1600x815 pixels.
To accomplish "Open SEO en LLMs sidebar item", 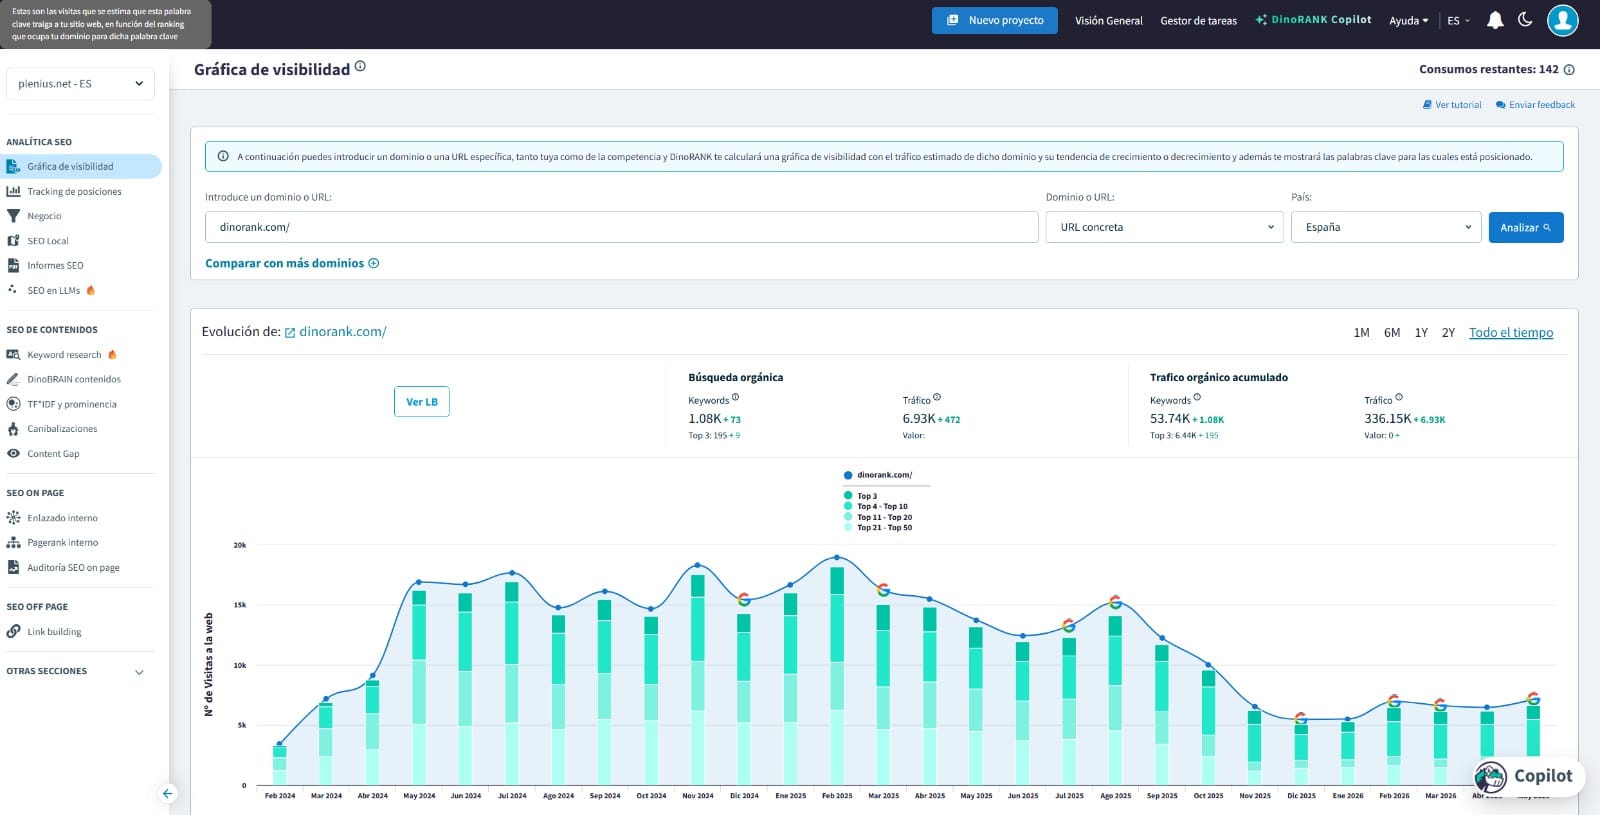I will [x=53, y=290].
